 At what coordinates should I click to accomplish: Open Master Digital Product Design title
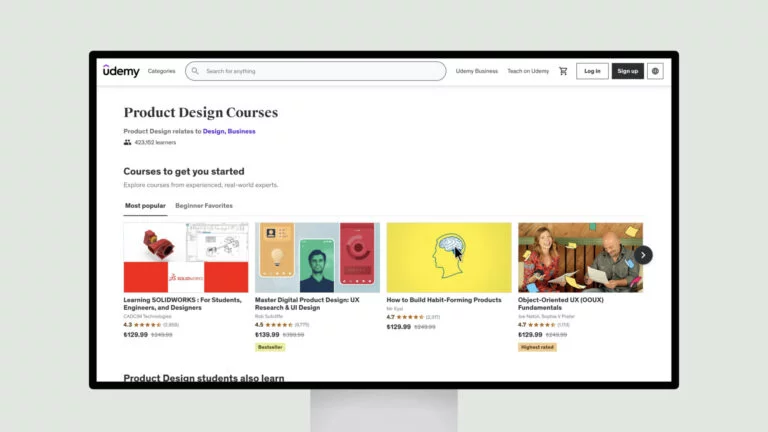[x=307, y=304]
